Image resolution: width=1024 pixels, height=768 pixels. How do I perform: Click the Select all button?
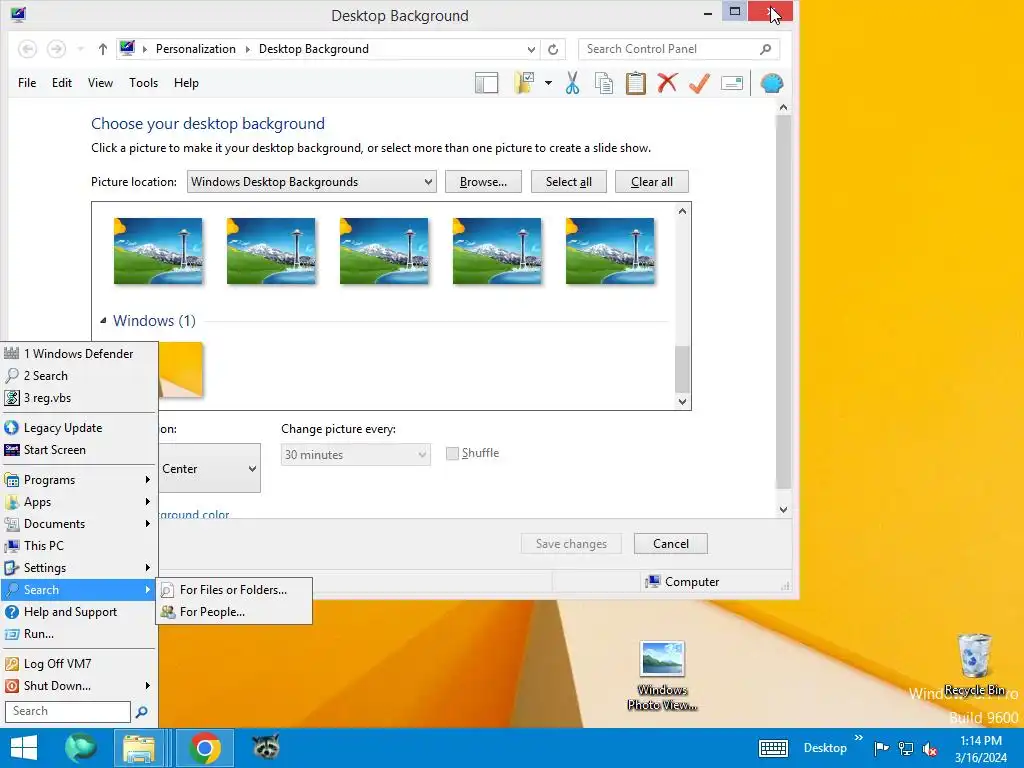[x=569, y=182]
